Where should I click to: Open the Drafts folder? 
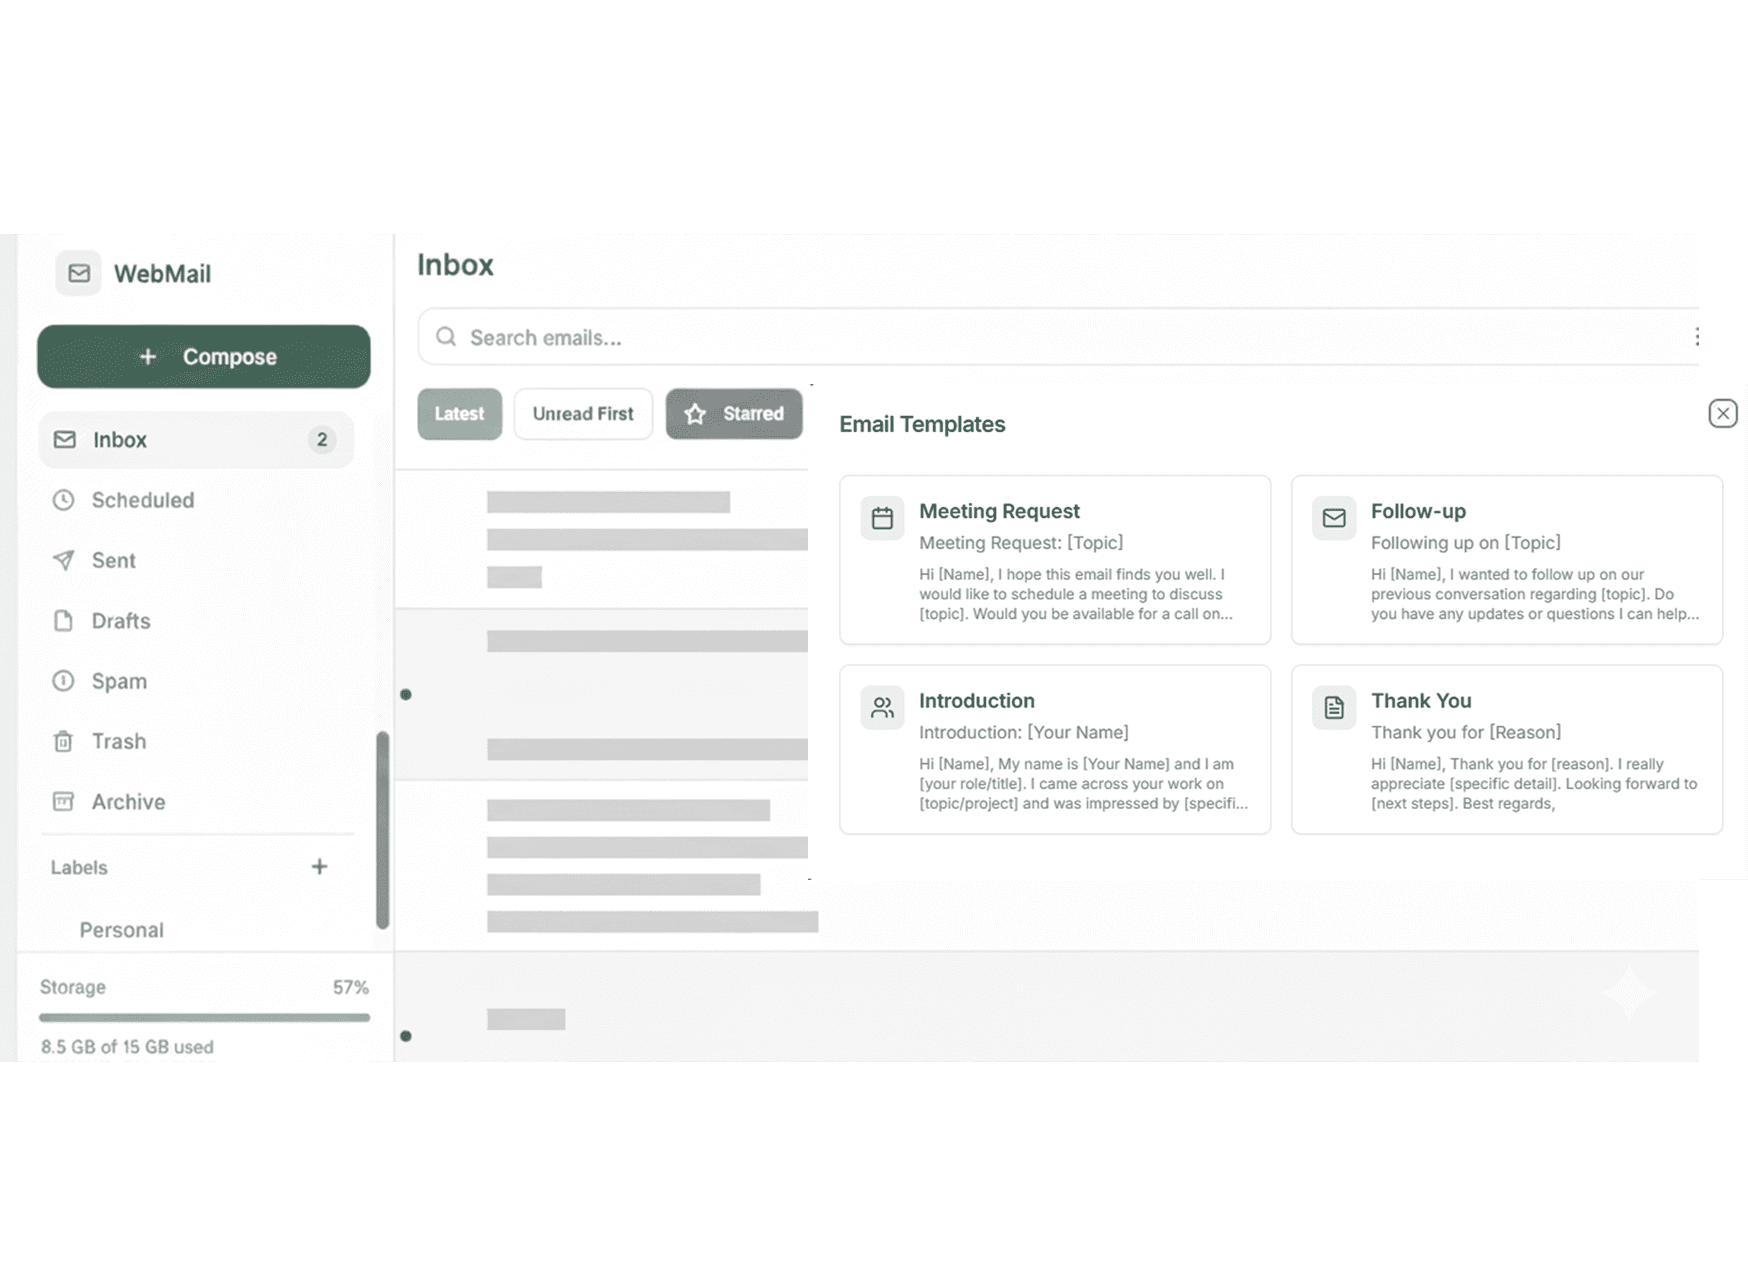pyautogui.click(x=121, y=620)
